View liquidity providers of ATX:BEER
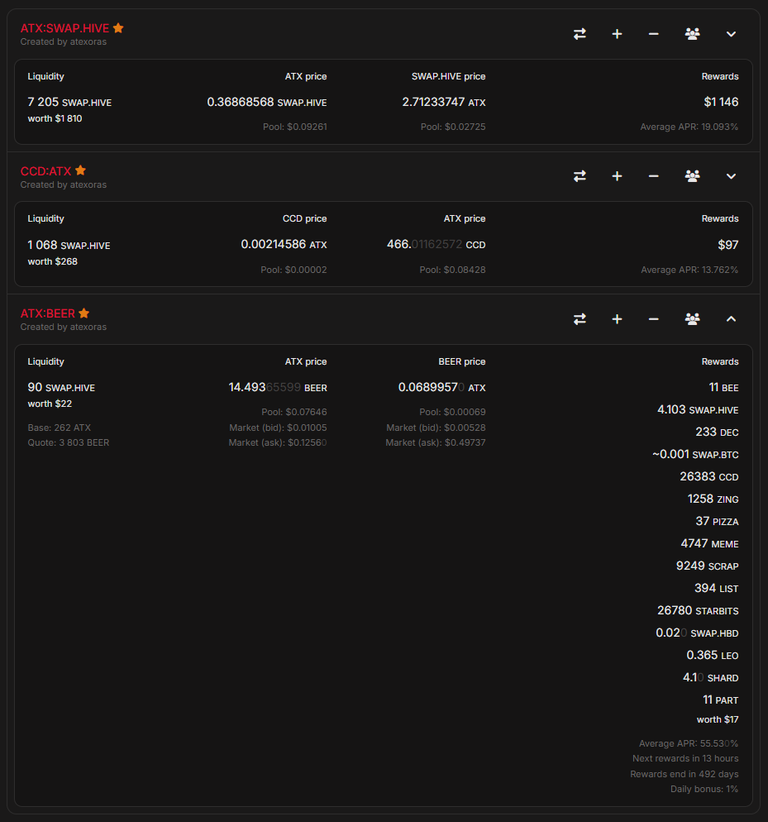 click(x=692, y=319)
